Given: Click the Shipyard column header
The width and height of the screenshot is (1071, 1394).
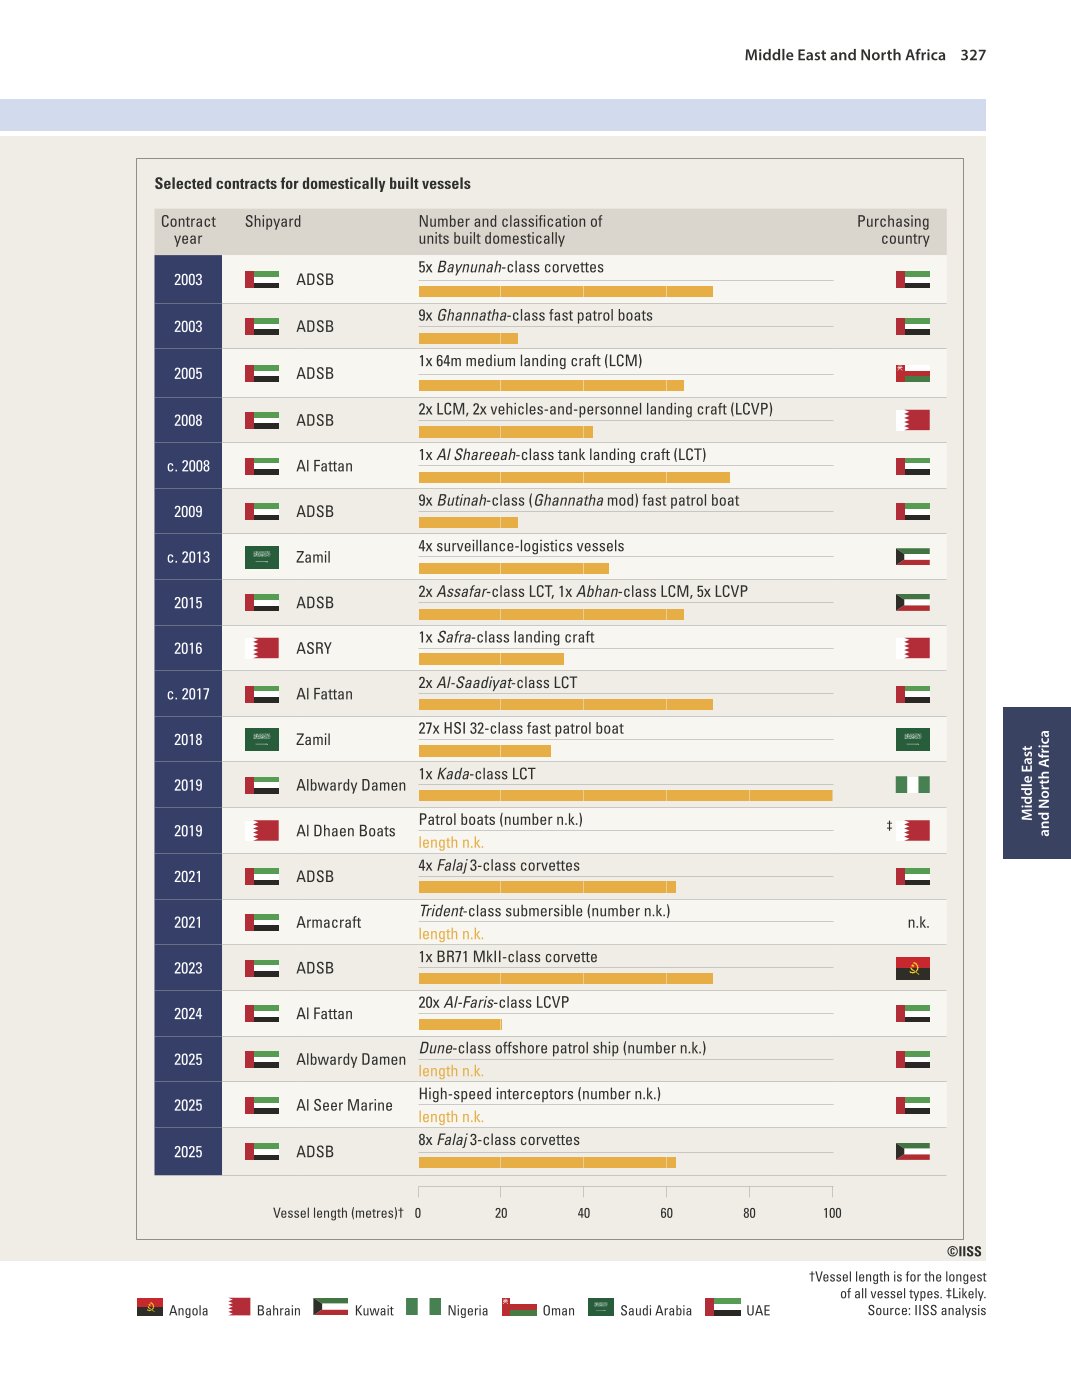Looking at the screenshot, I should pyautogui.click(x=273, y=221).
